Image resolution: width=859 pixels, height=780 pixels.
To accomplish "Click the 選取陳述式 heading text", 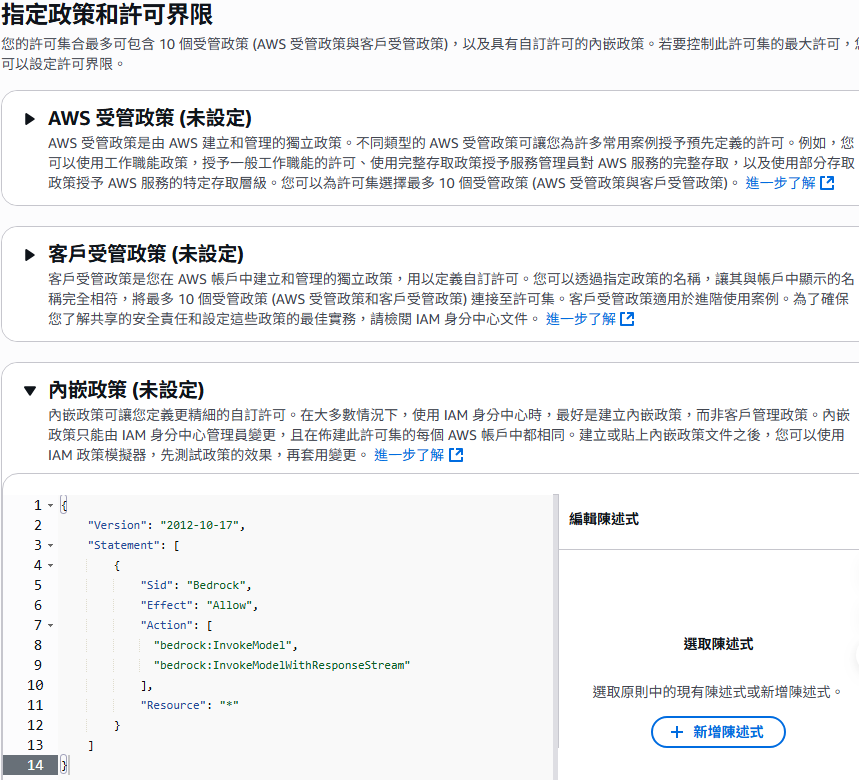I will click(718, 644).
